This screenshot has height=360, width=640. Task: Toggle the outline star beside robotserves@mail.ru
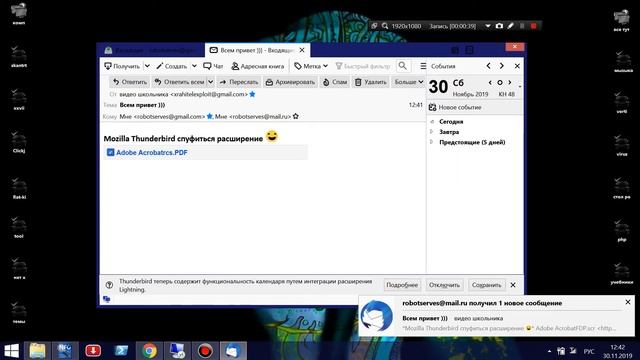pyautogui.click(x=296, y=116)
